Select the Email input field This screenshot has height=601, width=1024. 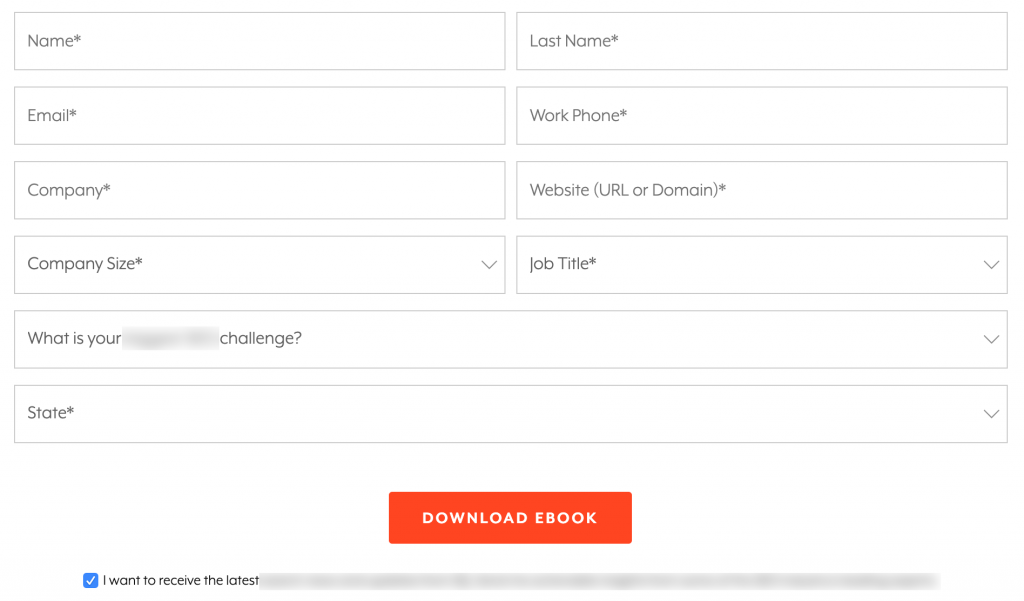coord(259,116)
